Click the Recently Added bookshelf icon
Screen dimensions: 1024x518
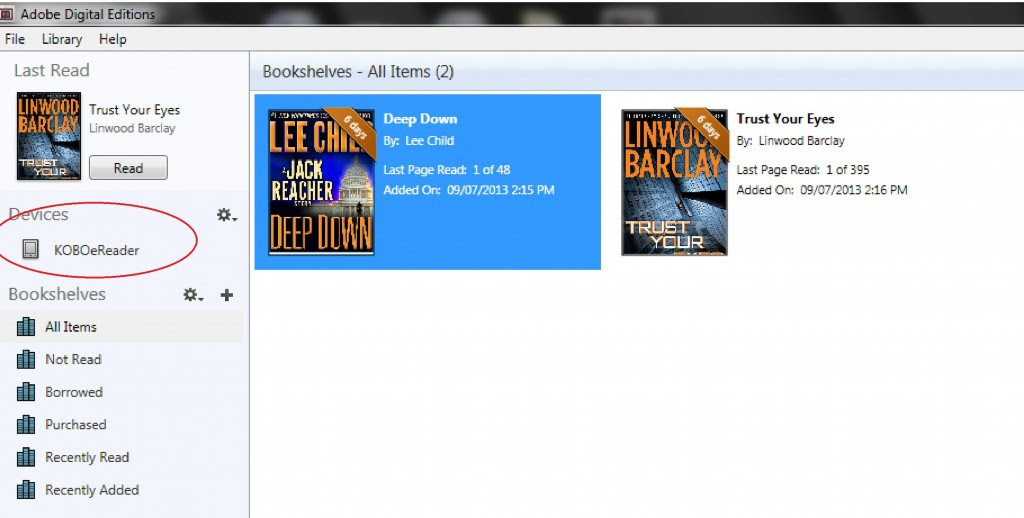(26, 490)
